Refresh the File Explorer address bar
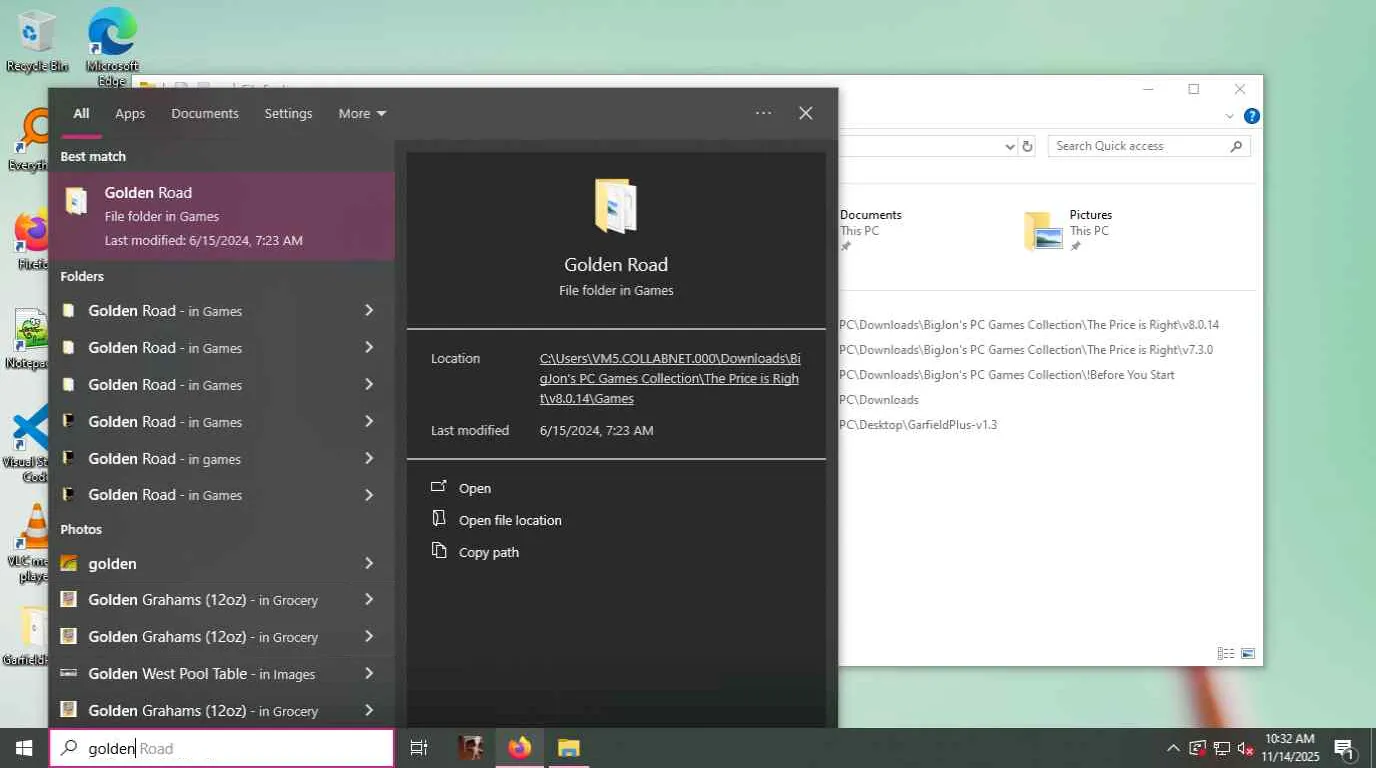The width and height of the screenshot is (1376, 768). (1027, 146)
